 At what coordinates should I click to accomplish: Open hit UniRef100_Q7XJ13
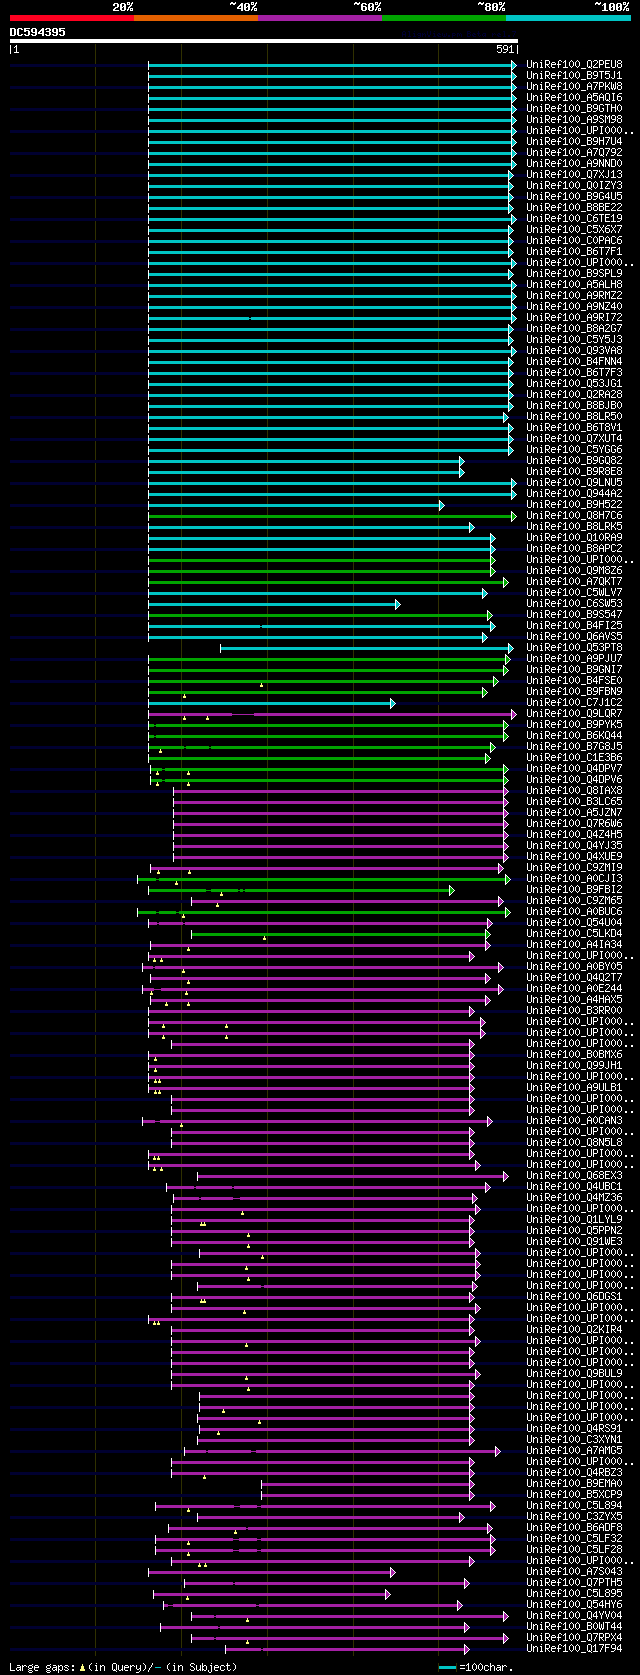tap(574, 174)
